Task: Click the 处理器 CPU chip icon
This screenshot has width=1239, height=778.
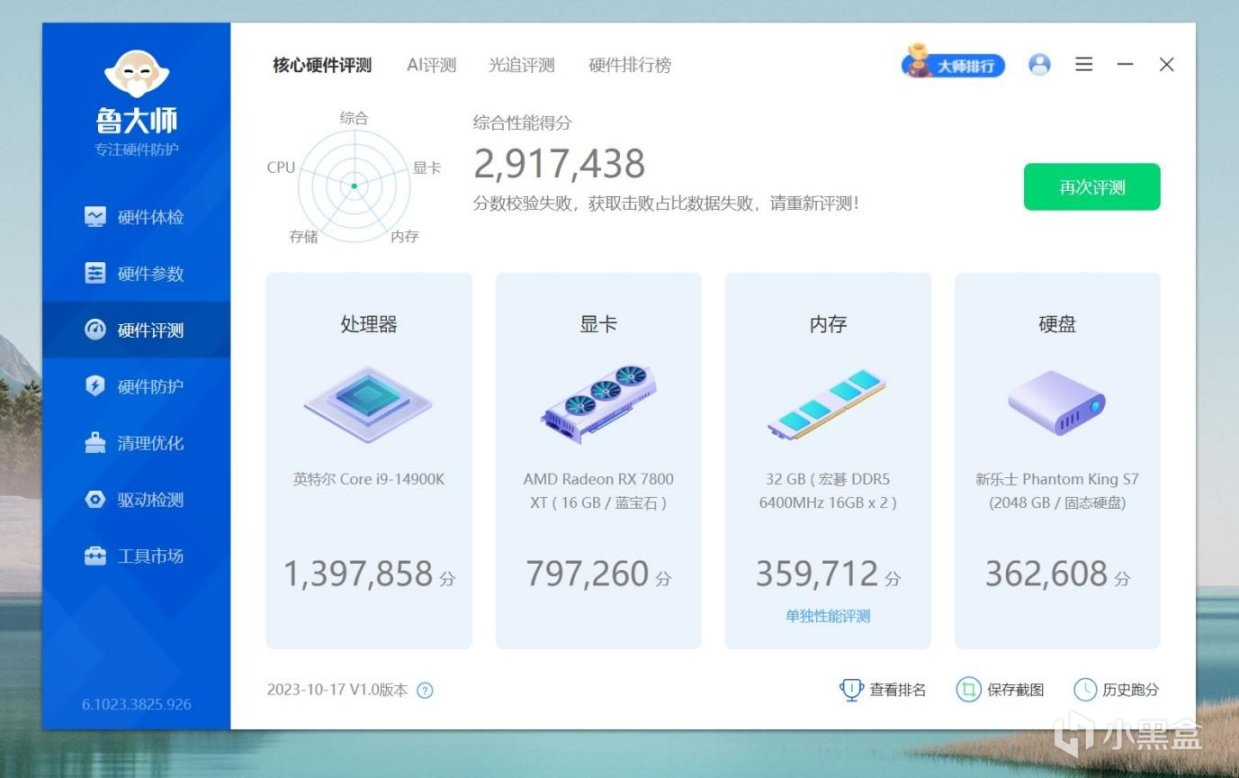Action: point(368,404)
